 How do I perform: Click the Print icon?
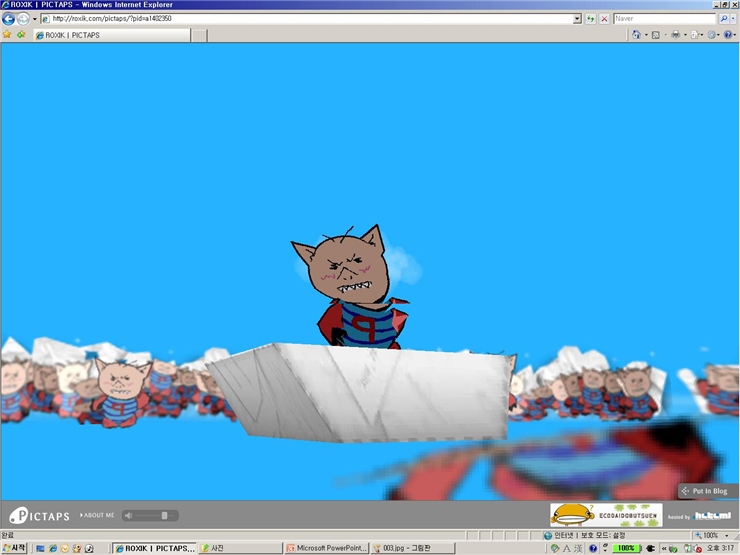(675, 34)
